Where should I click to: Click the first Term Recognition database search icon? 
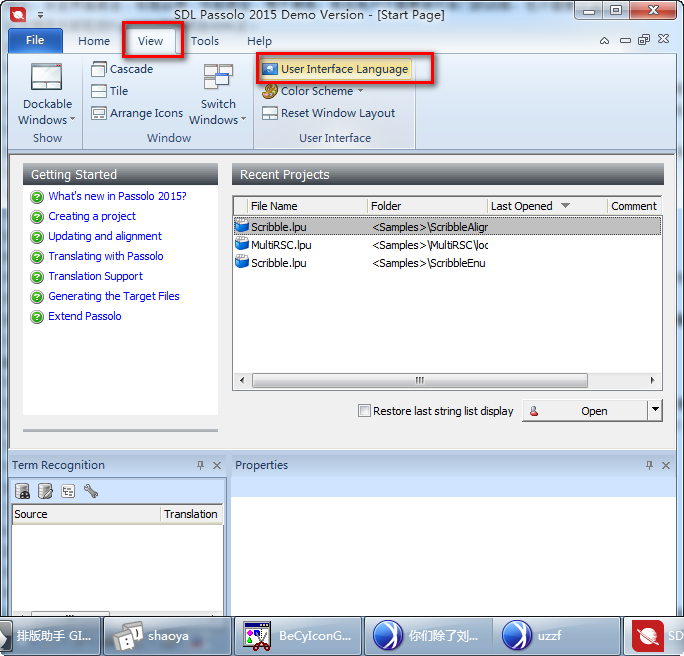coord(23,491)
